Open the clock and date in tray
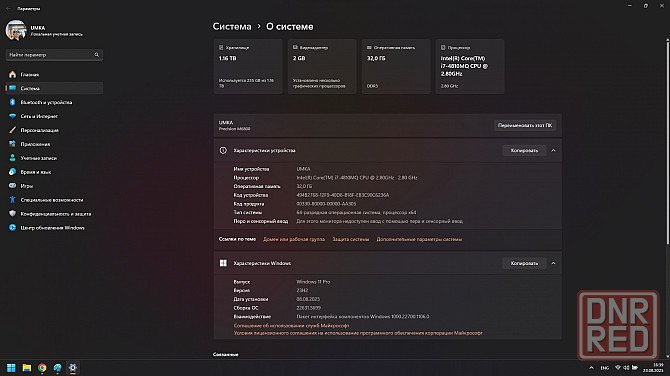This screenshot has width=670, height=376. [654, 367]
